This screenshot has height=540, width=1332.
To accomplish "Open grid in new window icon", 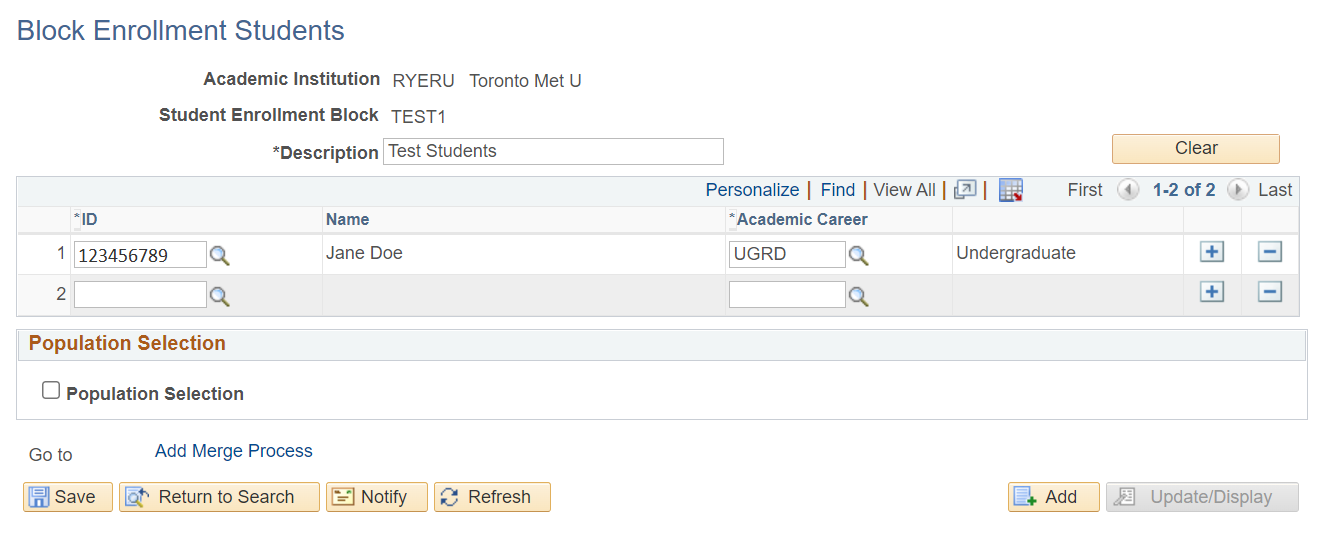I will click(x=965, y=190).
